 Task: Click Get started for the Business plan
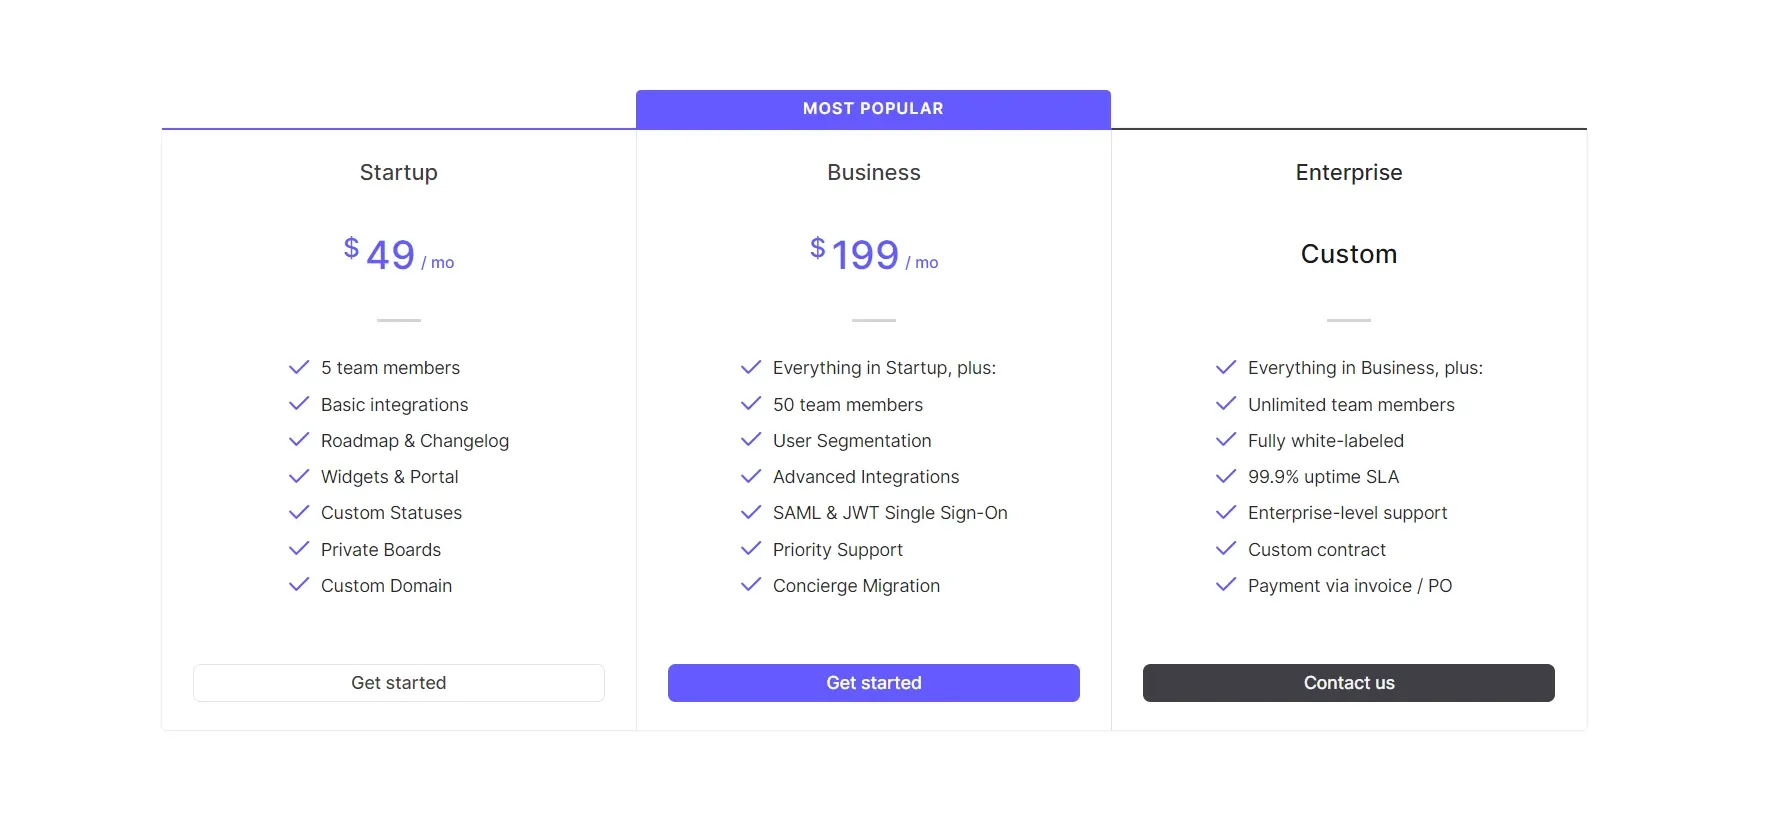(873, 682)
